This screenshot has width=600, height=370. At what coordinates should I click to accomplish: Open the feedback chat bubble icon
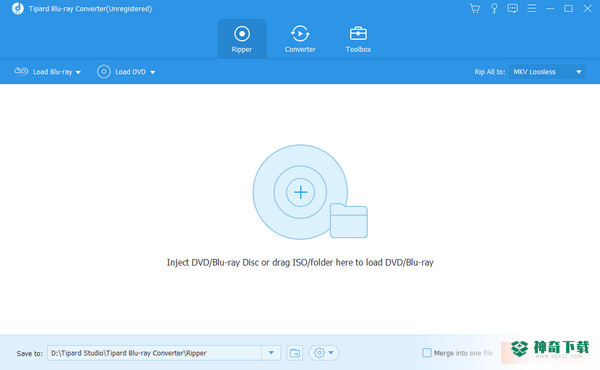(x=512, y=8)
